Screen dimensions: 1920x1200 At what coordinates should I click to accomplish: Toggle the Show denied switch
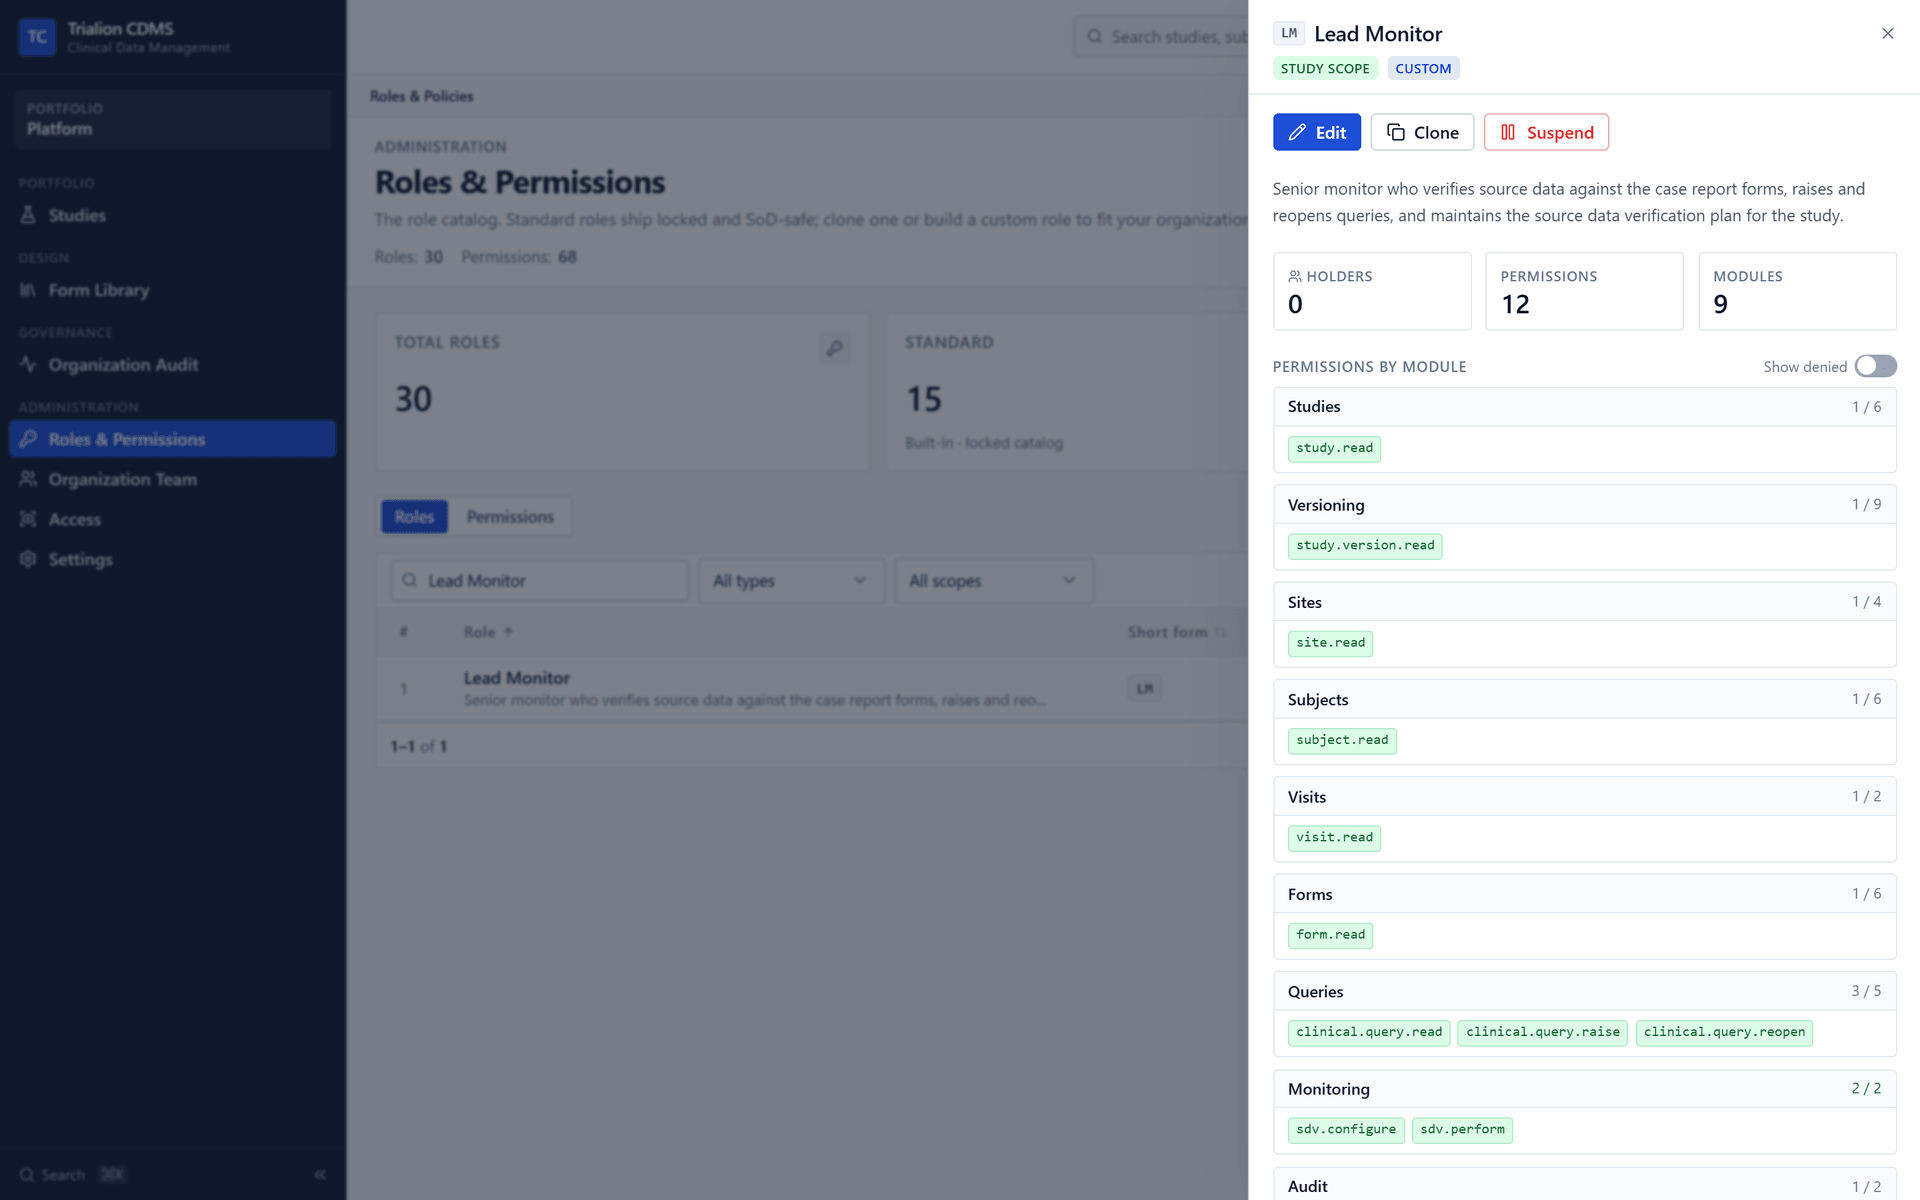pyautogui.click(x=1875, y=366)
